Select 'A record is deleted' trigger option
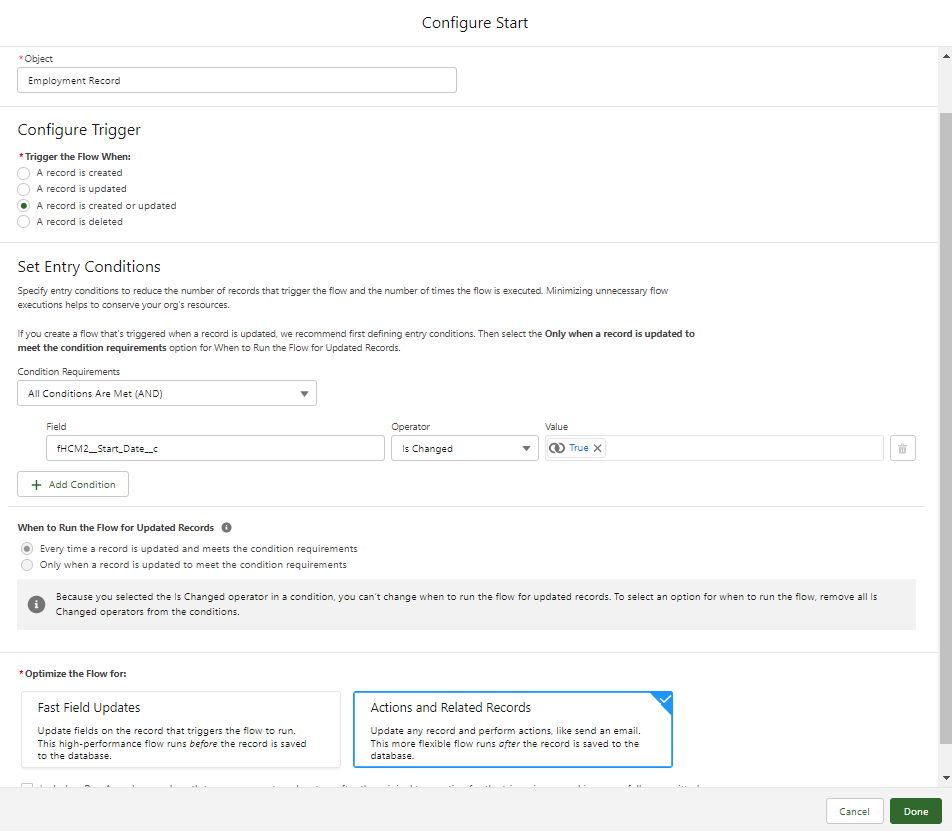The height and width of the screenshot is (831, 952). (24, 222)
